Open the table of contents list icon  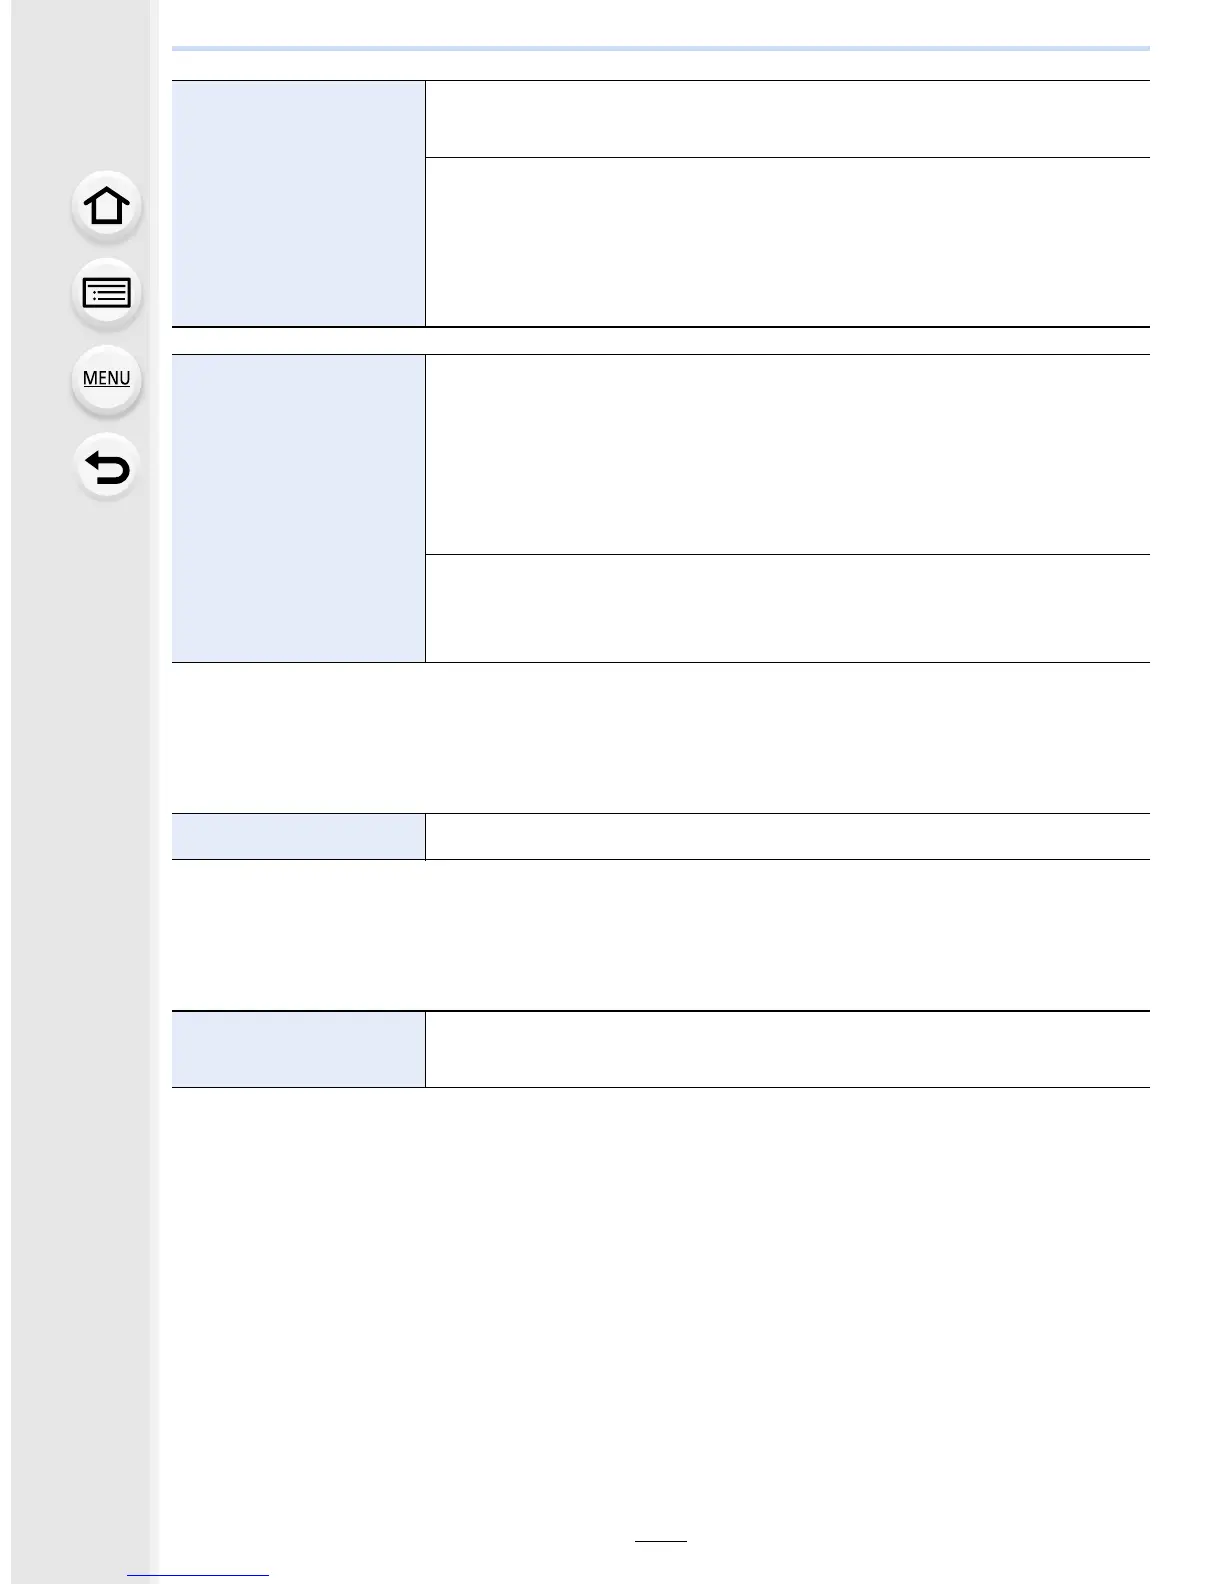tap(107, 293)
